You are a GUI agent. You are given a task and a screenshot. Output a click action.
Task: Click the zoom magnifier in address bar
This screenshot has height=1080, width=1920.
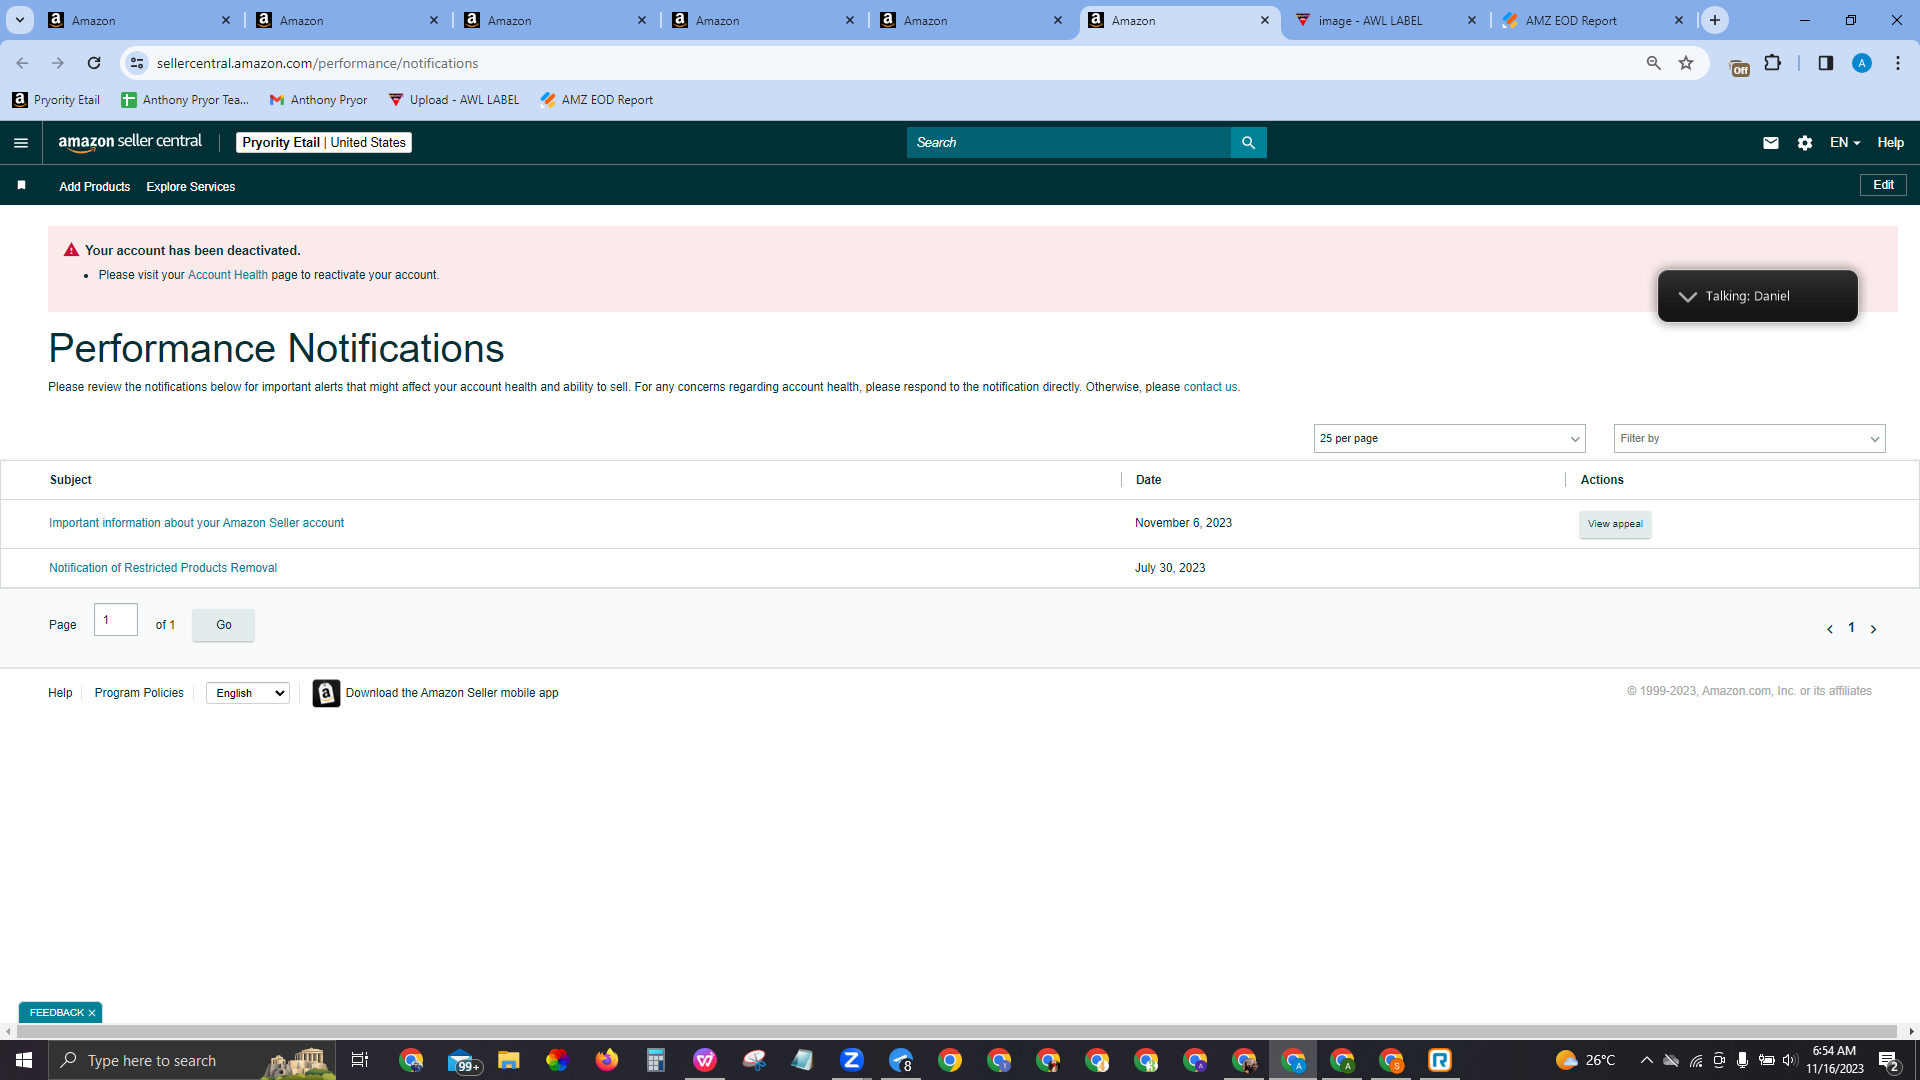pos(1653,63)
